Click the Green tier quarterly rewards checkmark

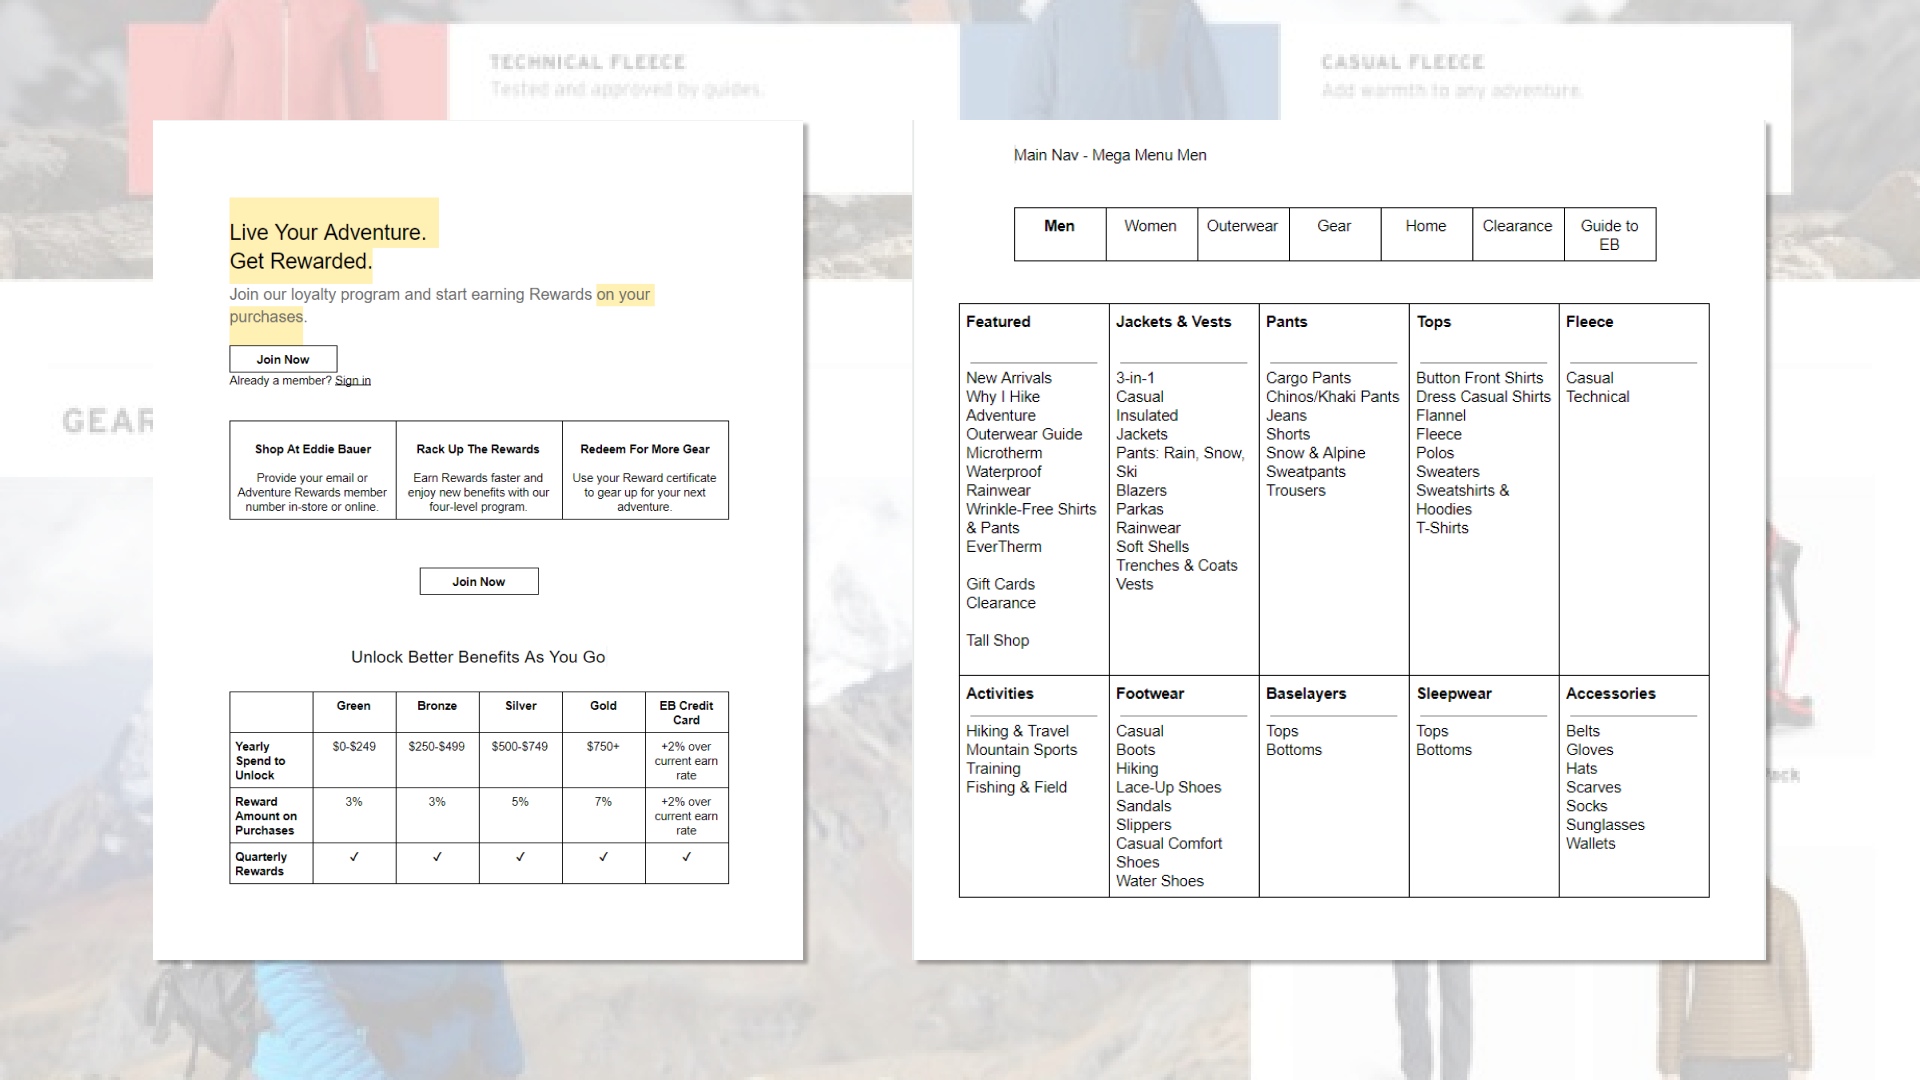coord(354,857)
